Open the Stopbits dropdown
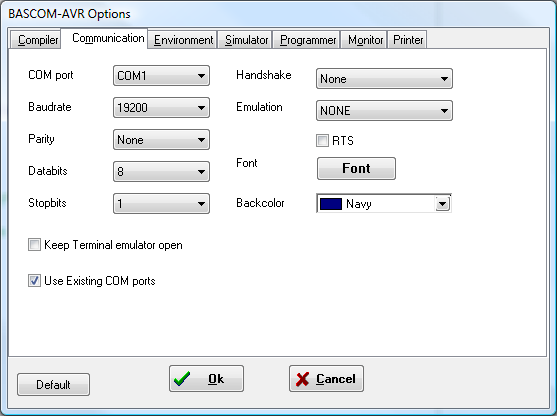The height and width of the screenshot is (416, 557). point(161,204)
